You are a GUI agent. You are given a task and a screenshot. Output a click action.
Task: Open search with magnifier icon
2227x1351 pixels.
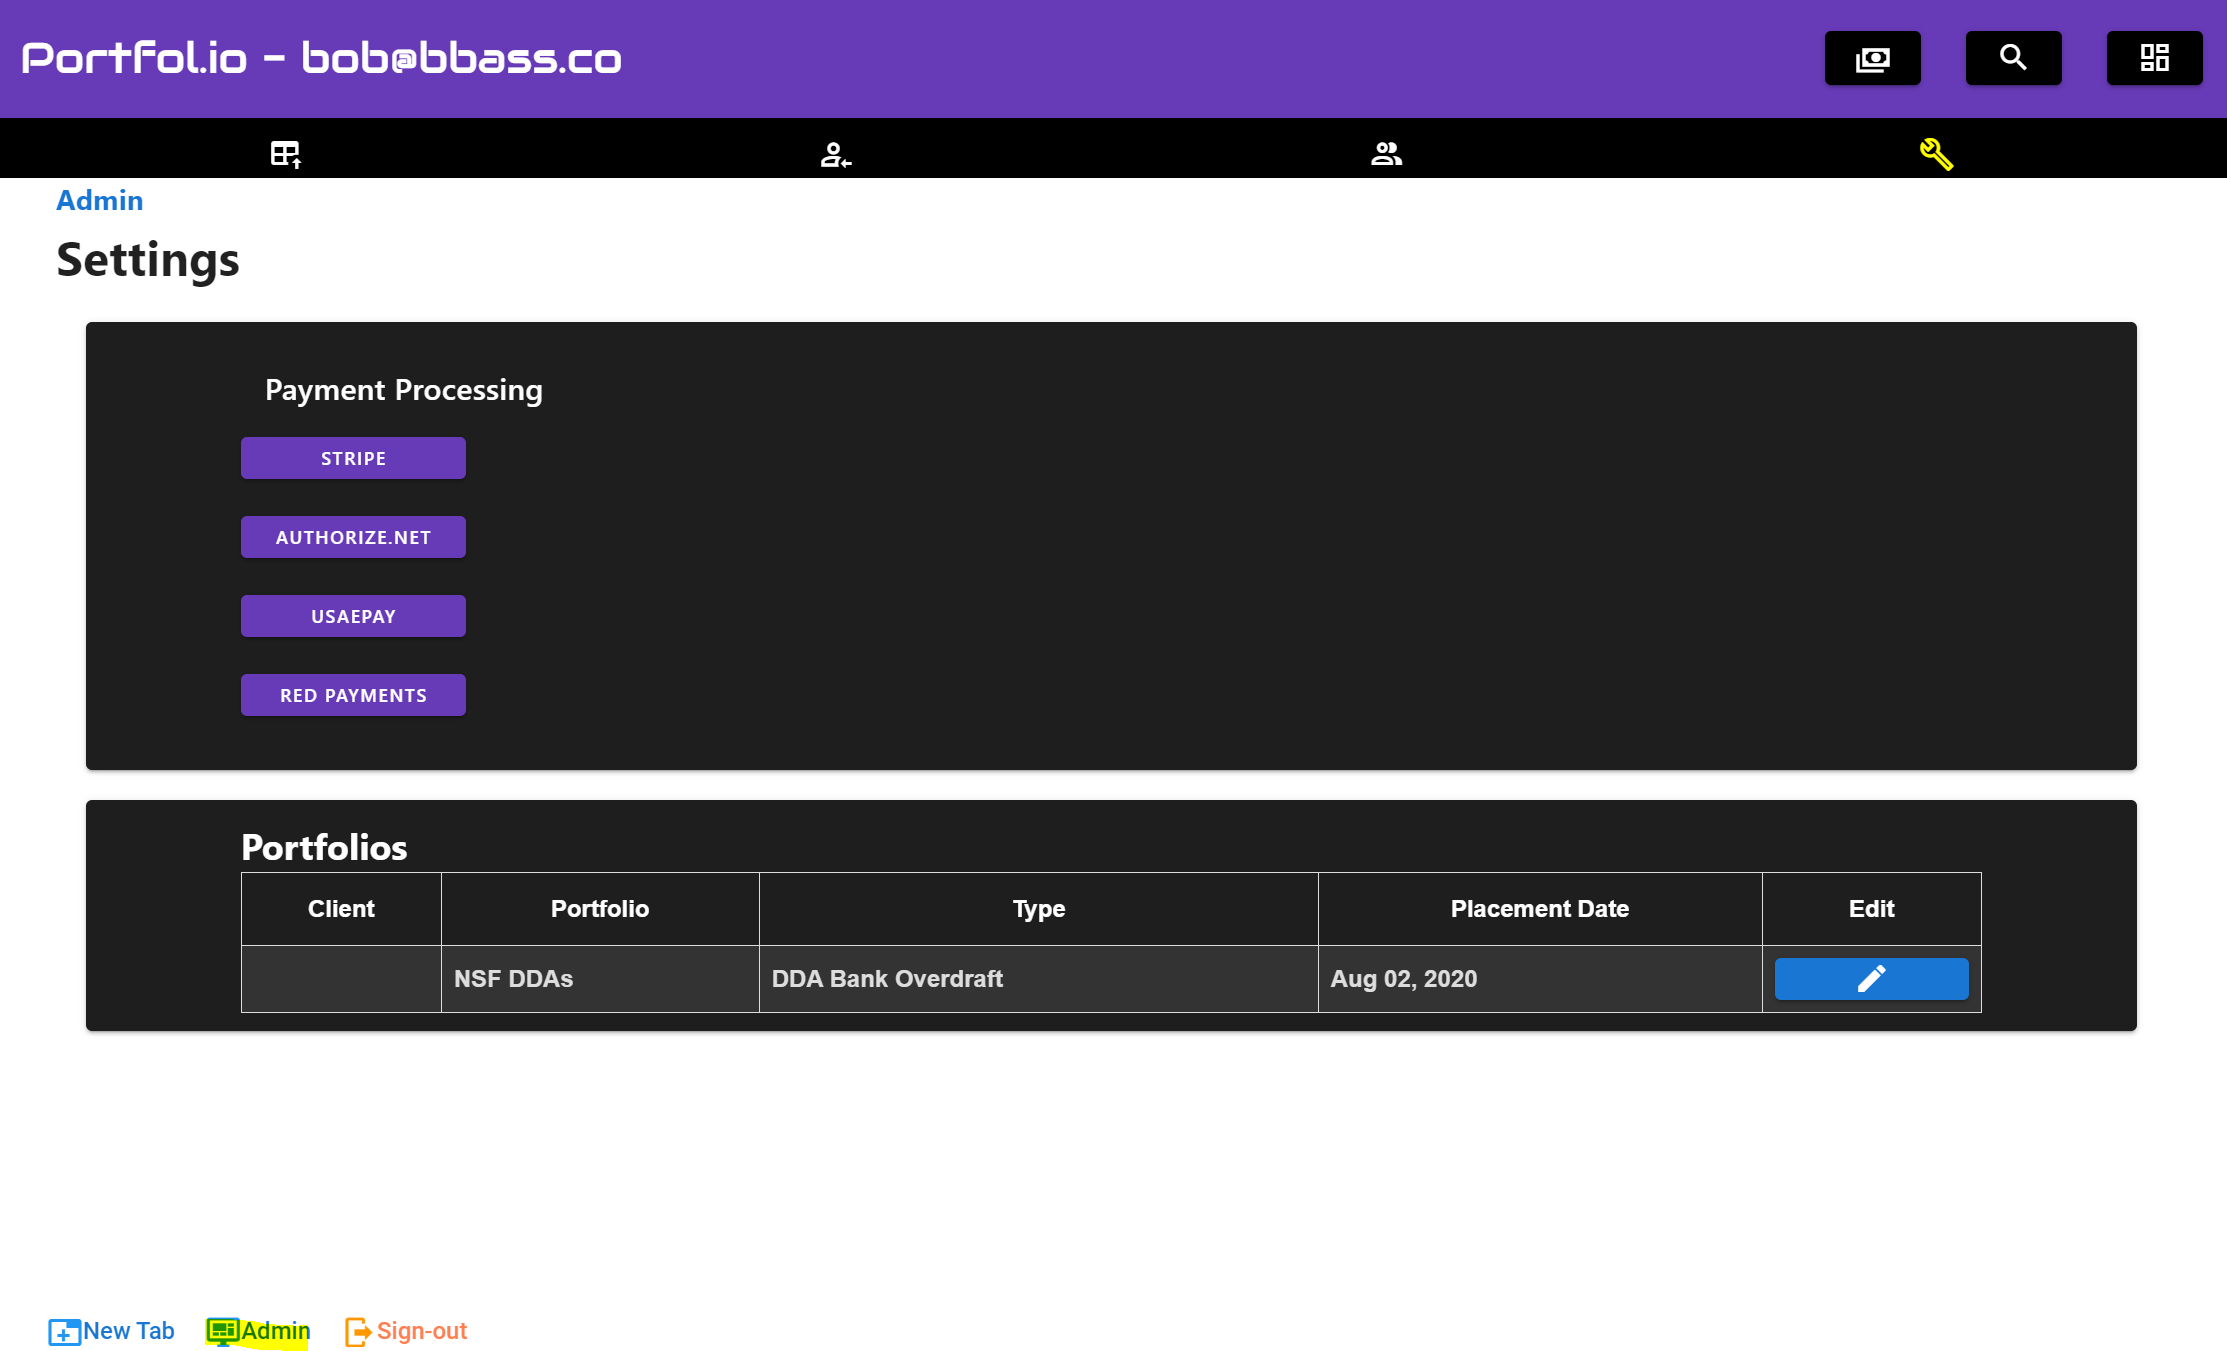pos(2013,58)
